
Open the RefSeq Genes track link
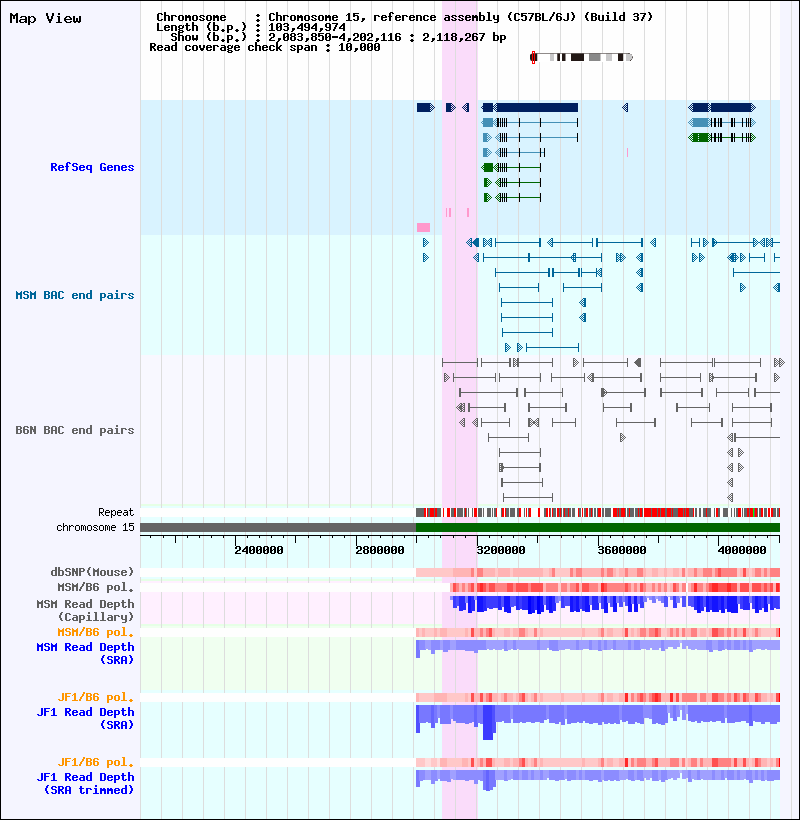(92, 167)
